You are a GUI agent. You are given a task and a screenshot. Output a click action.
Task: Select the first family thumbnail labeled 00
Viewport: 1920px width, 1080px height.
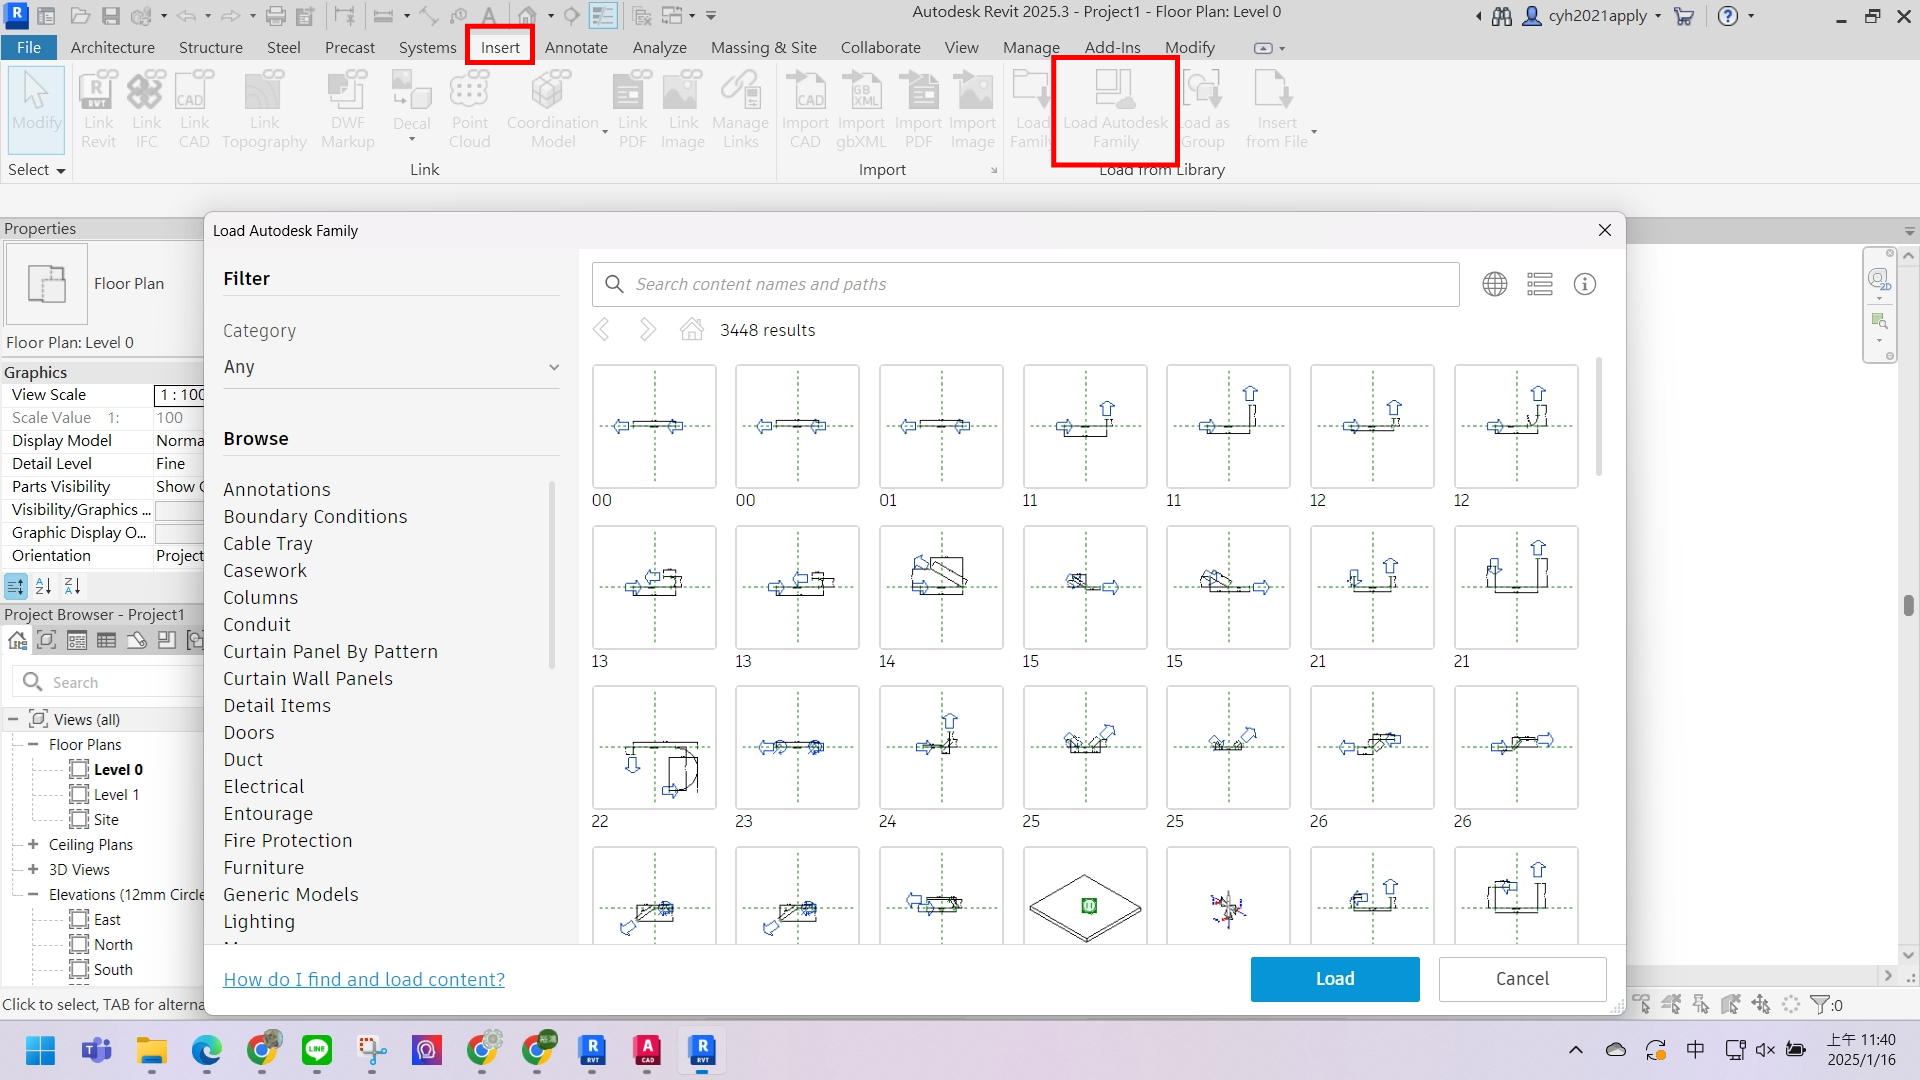click(654, 426)
